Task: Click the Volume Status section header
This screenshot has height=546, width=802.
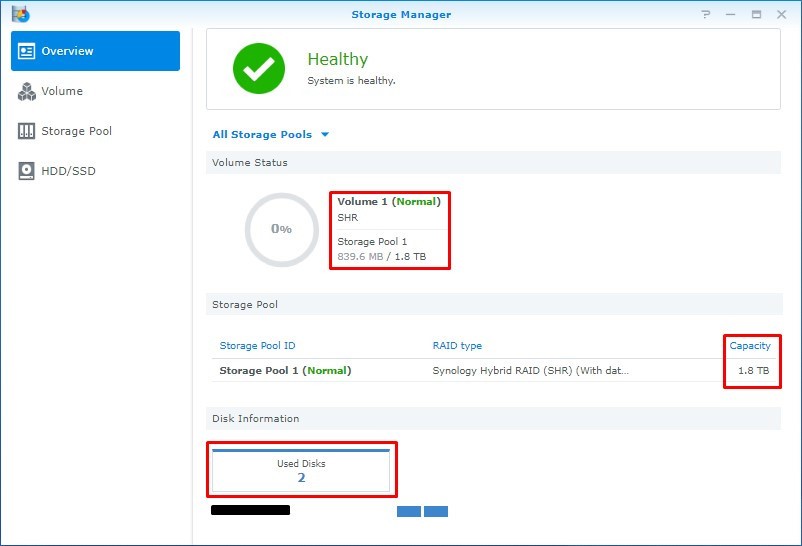Action: (494, 163)
